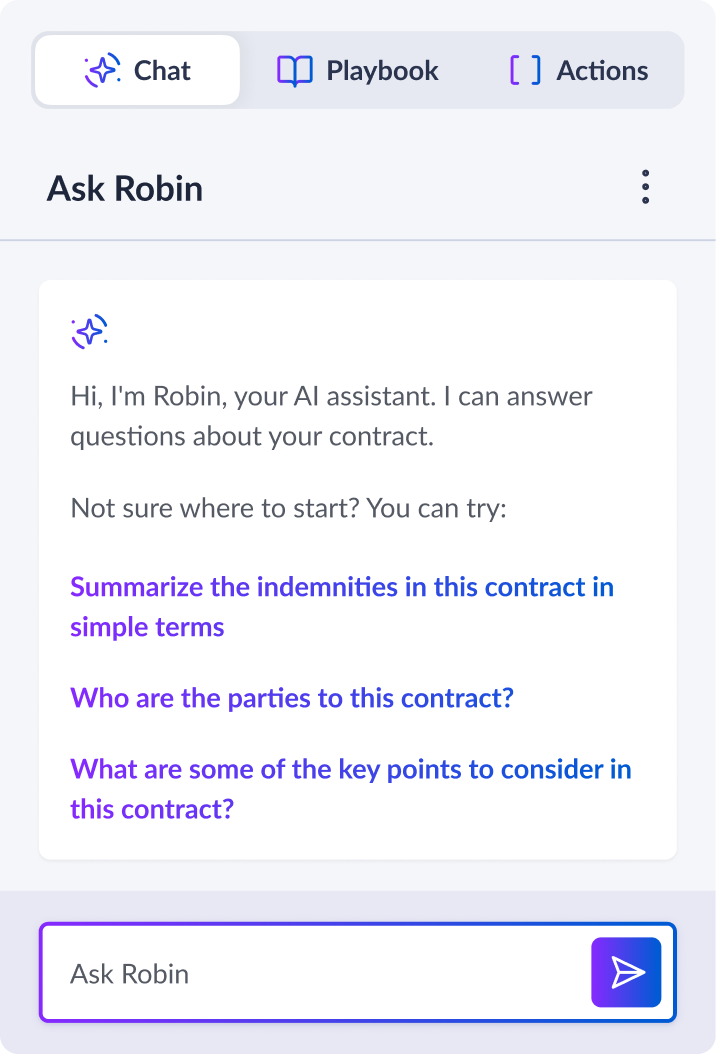Click Robin's sparkle avatar in the message
This screenshot has height=1055, width=716.
click(x=89, y=332)
